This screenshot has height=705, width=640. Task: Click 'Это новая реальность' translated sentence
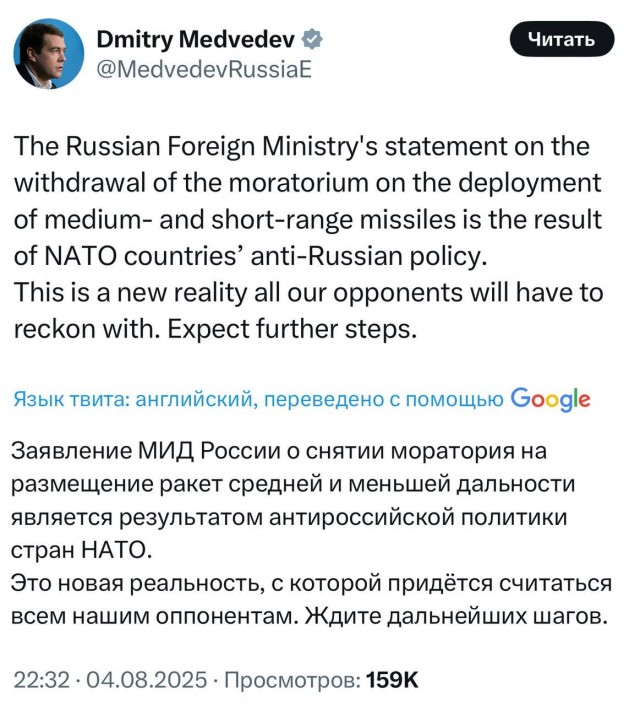(x=137, y=584)
